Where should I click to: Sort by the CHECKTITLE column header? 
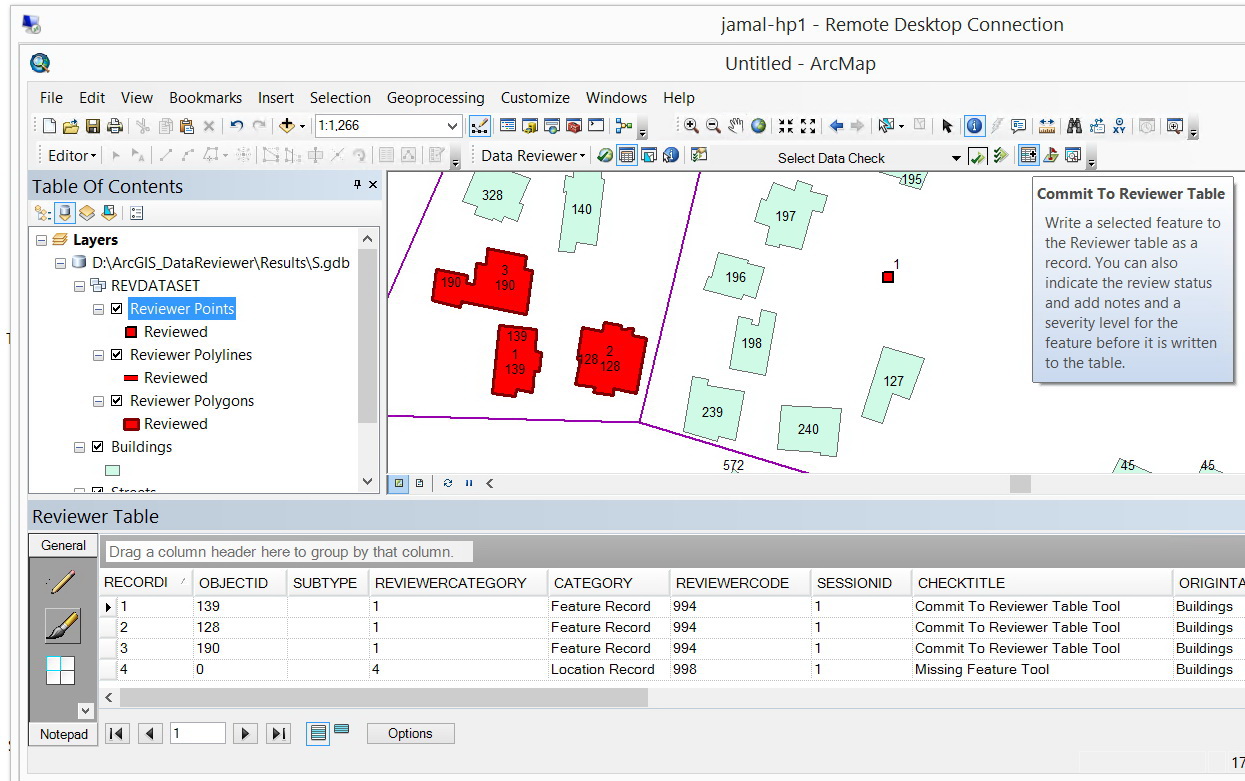[1041, 583]
